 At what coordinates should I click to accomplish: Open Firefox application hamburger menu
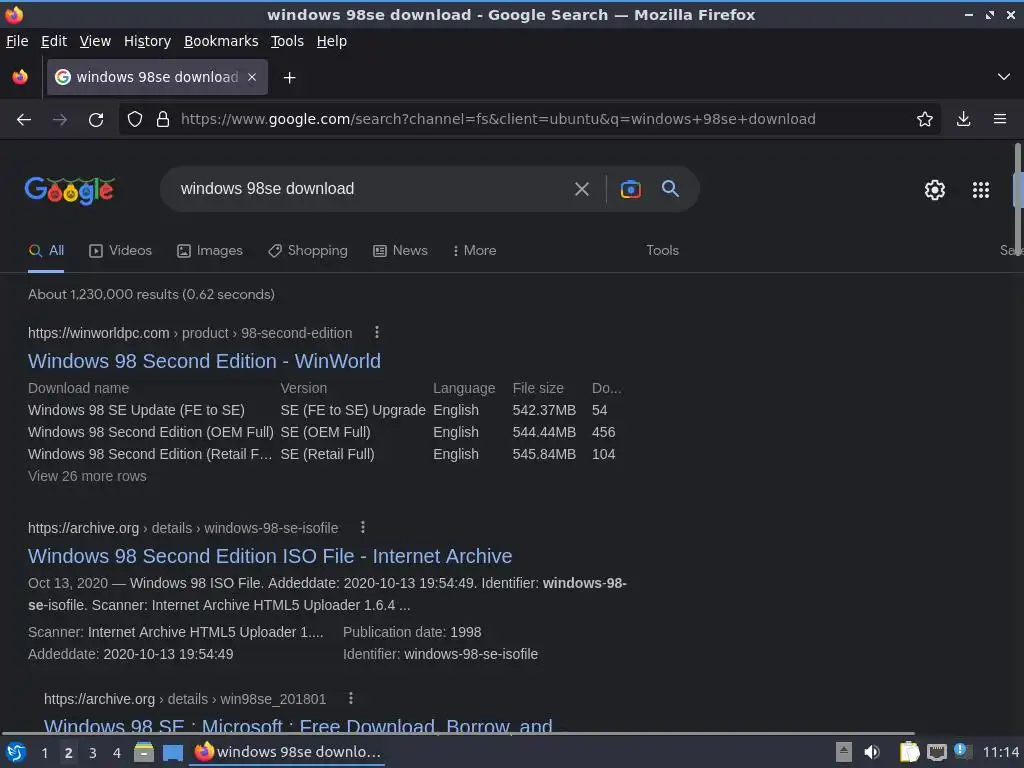(x=1000, y=119)
